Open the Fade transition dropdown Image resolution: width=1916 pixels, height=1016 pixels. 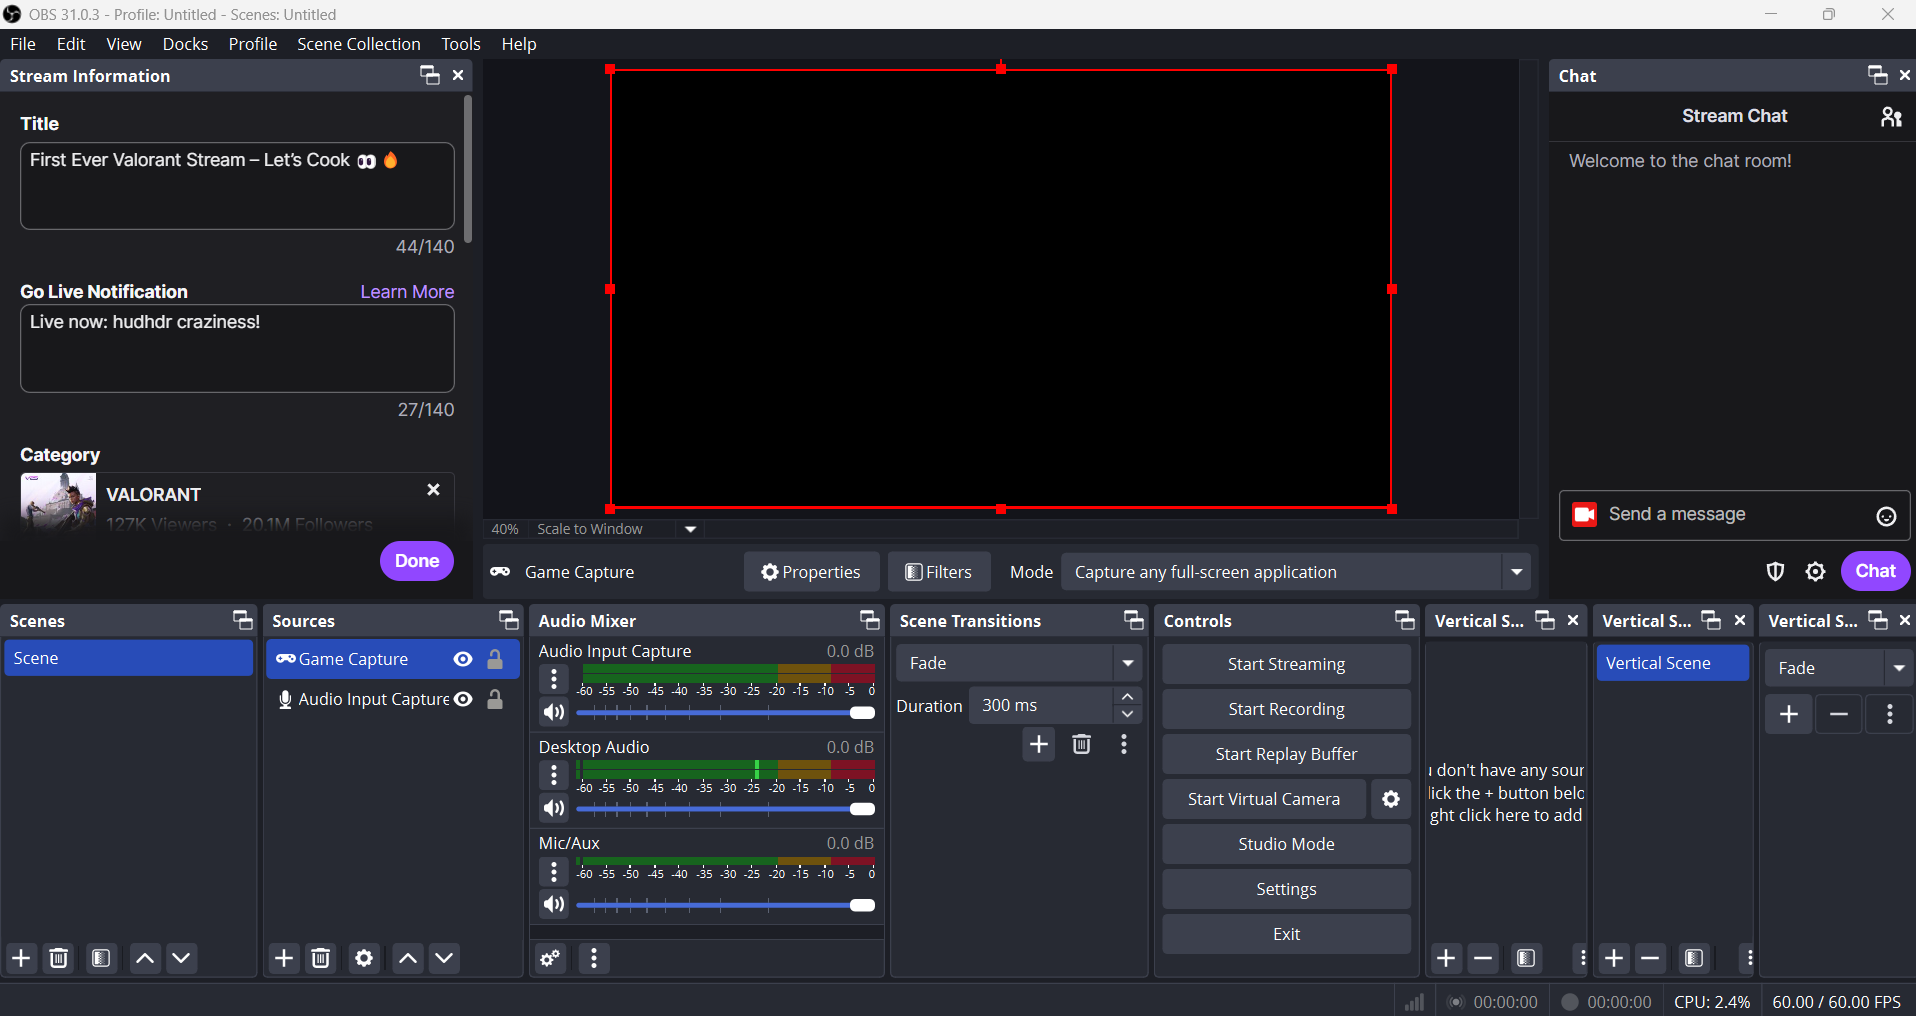pyautogui.click(x=1127, y=663)
